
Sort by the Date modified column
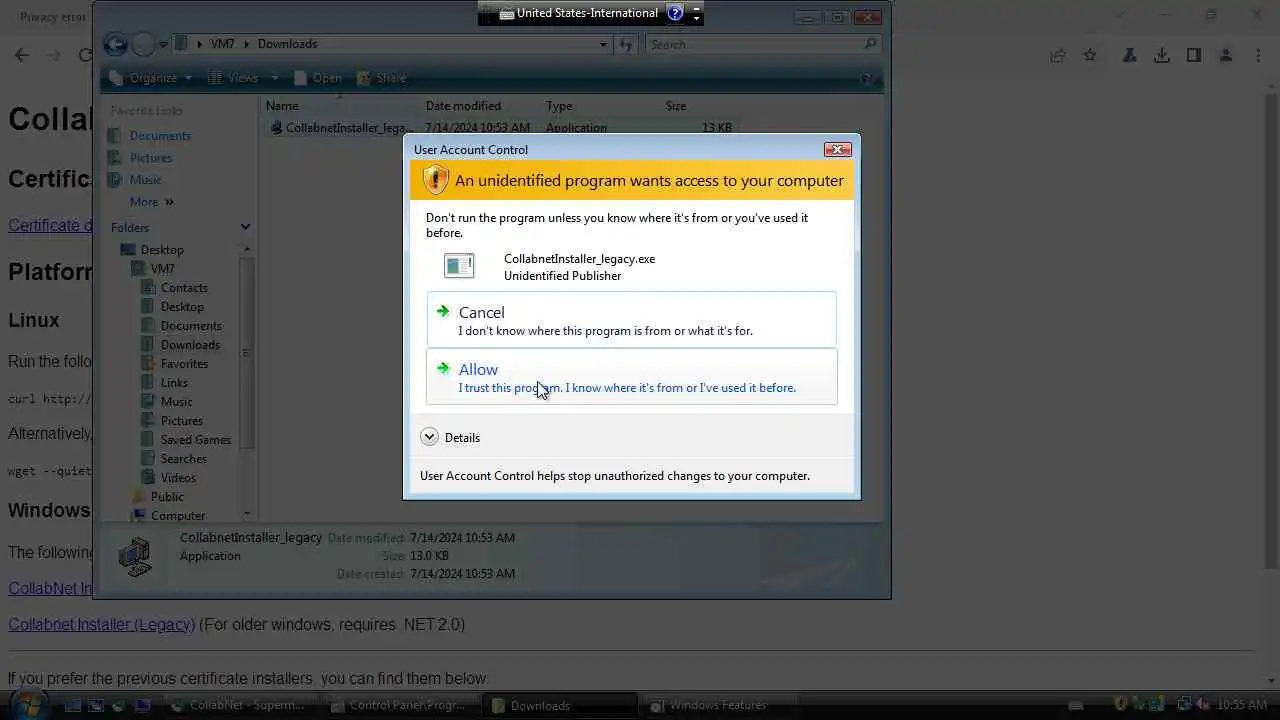click(480, 106)
